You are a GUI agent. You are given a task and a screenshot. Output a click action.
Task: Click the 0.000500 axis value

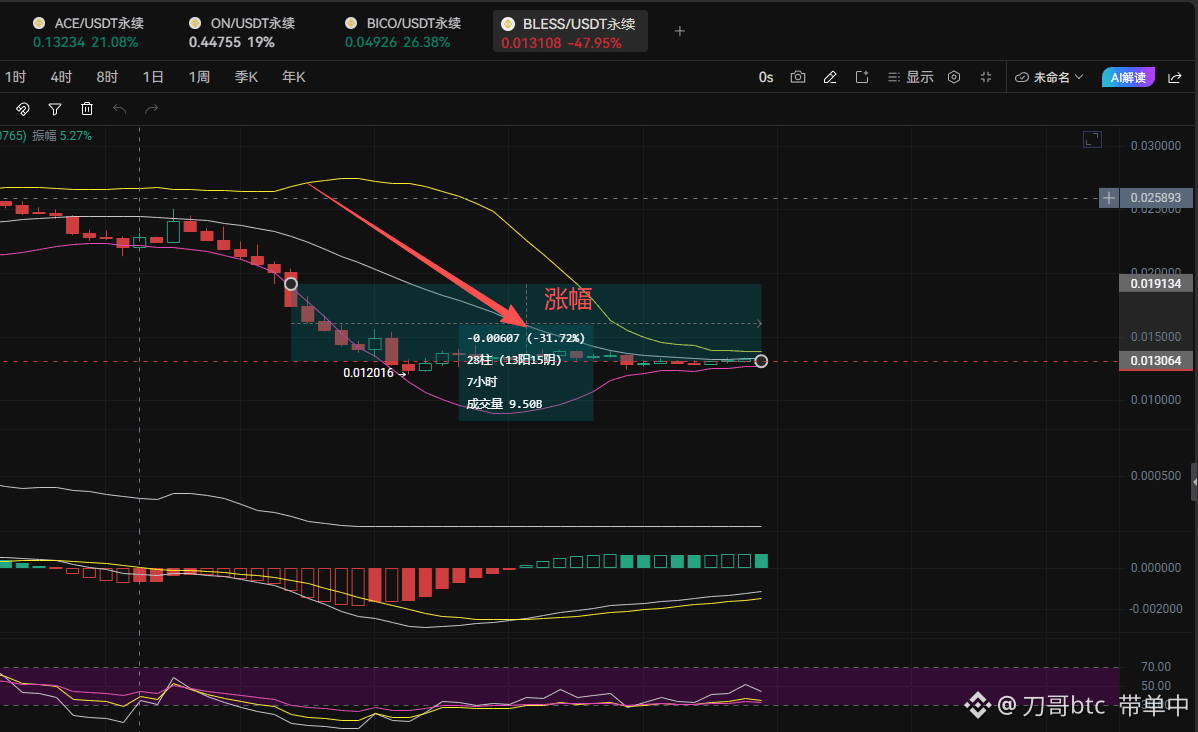pyautogui.click(x=1155, y=475)
